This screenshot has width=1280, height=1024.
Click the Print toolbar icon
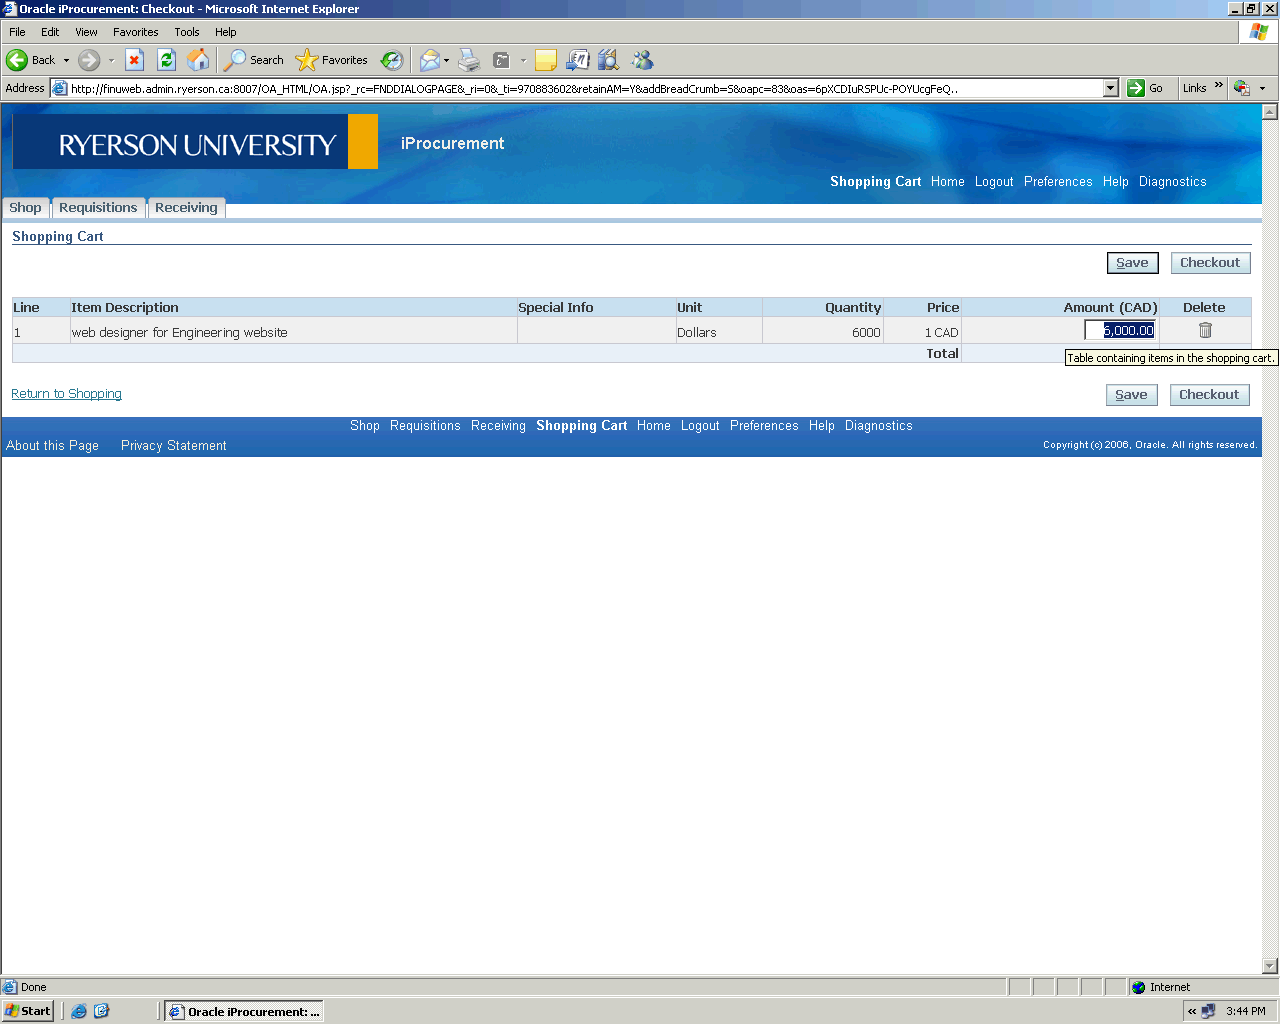(x=469, y=60)
